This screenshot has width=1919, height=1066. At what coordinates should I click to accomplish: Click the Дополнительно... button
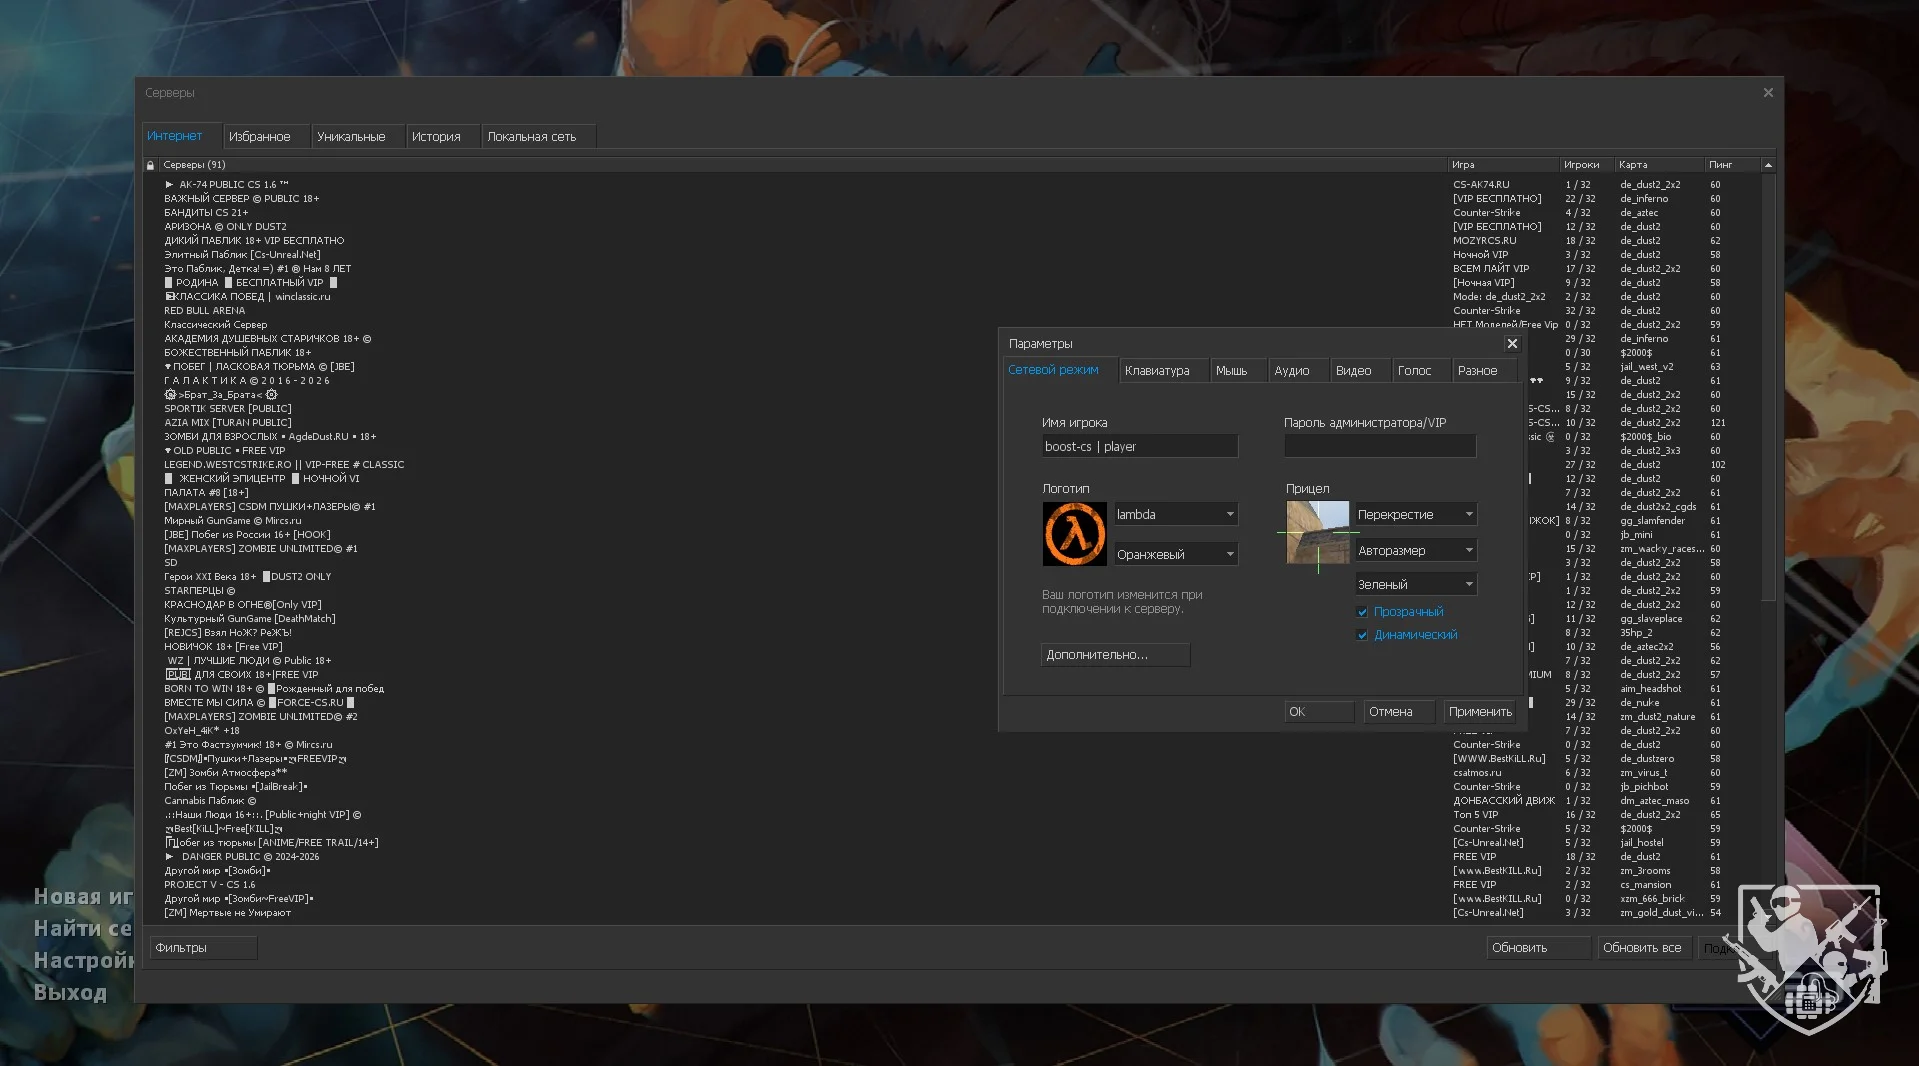coord(1115,655)
